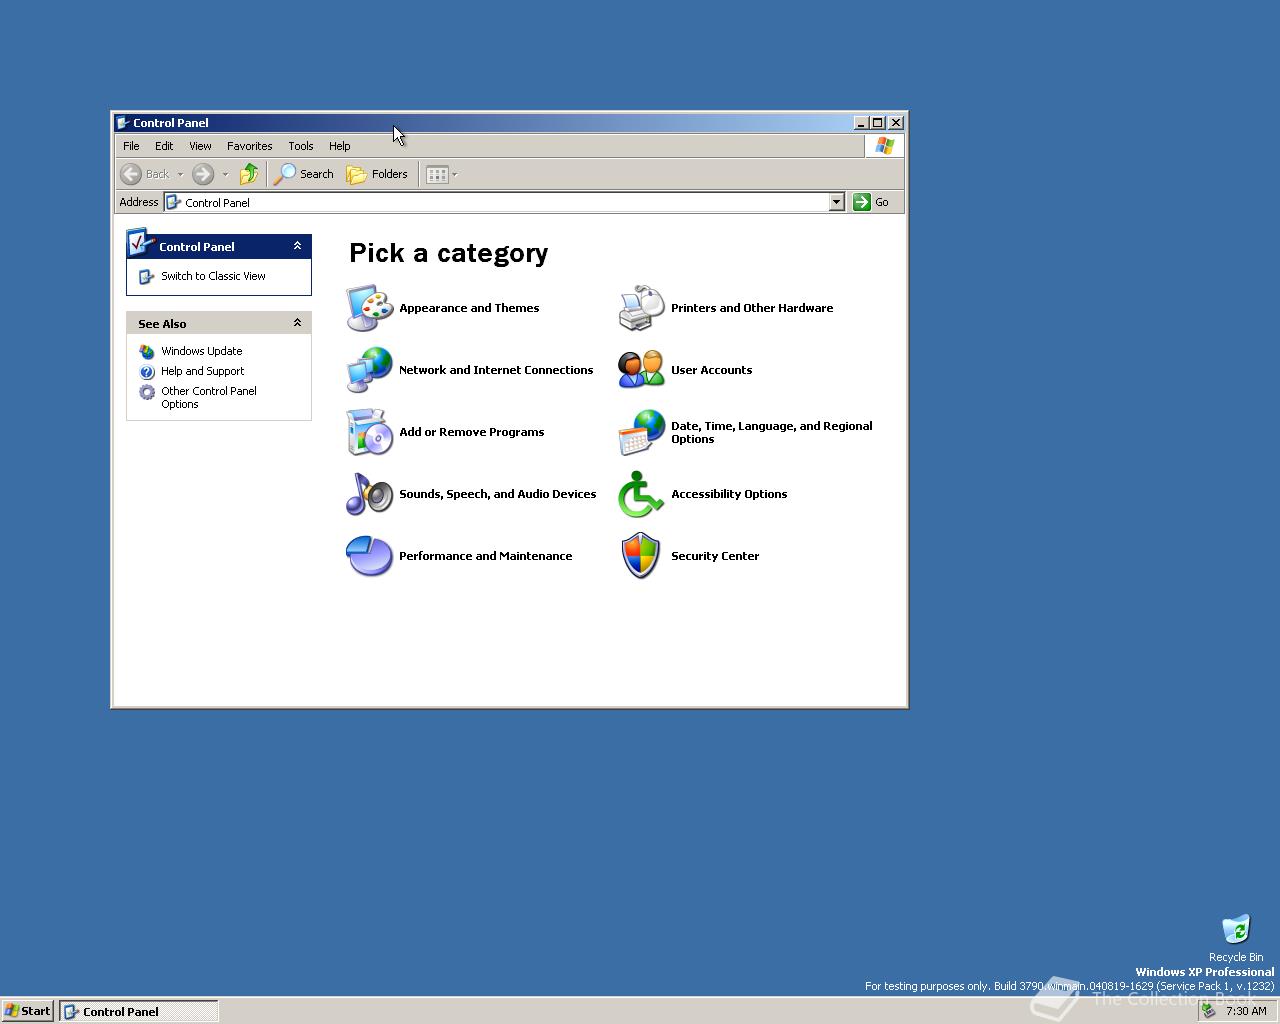Click the Forward arrow button
The image size is (1280, 1024).
click(x=203, y=174)
